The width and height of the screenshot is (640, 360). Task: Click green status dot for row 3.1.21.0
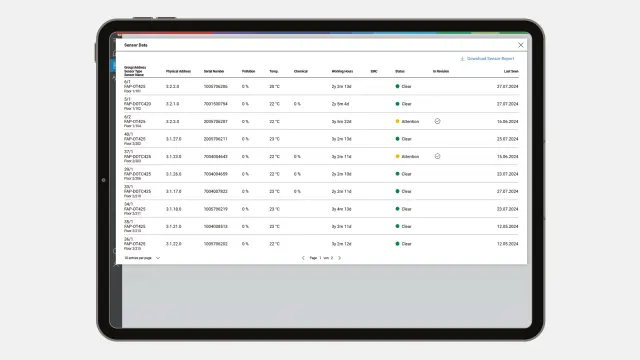tap(397, 226)
